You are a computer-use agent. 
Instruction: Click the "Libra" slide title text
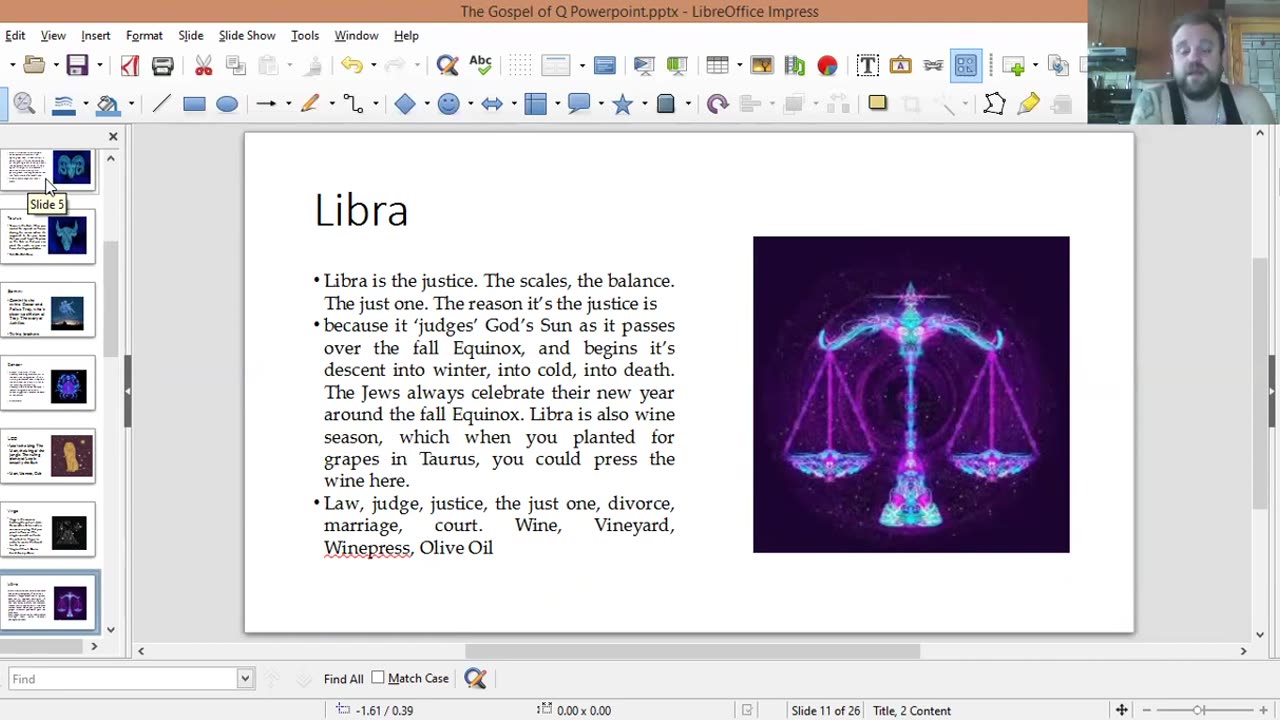[361, 210]
